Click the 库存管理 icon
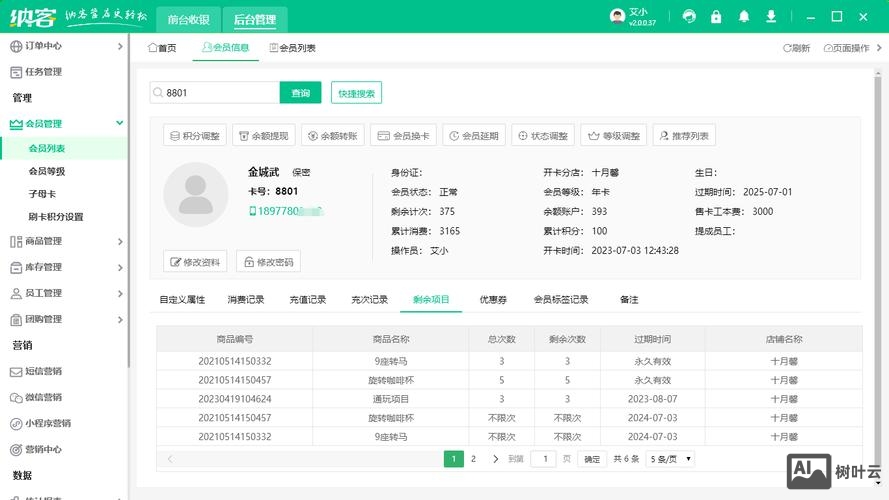 [16, 268]
